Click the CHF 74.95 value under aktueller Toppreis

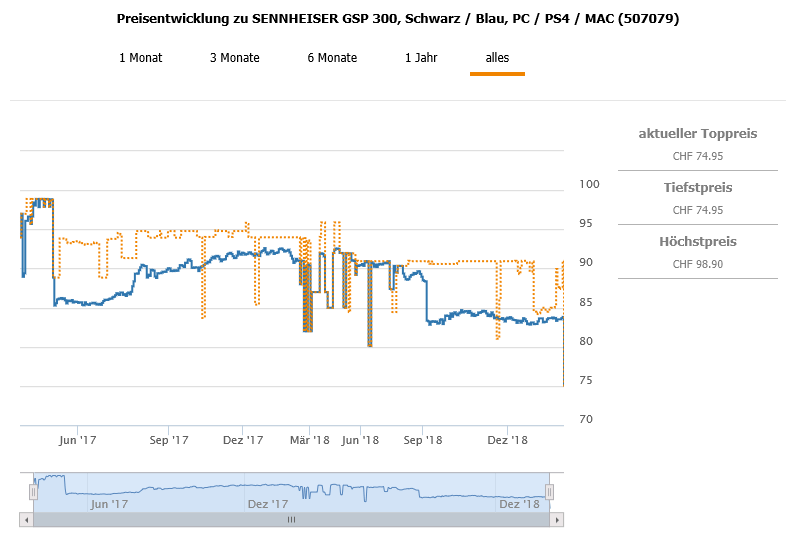click(x=698, y=156)
